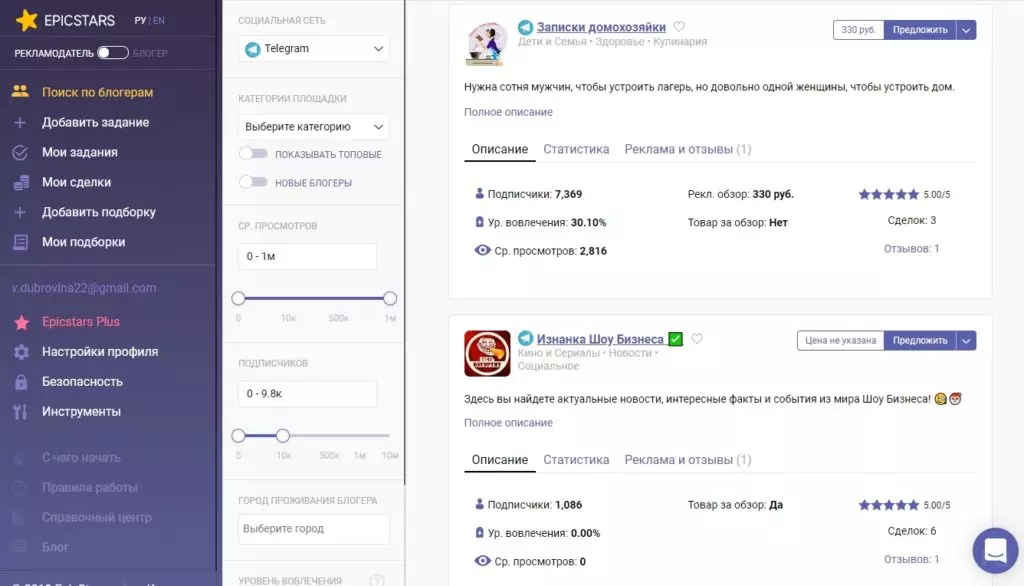Click the account email v.dubrovina22@gmail.com
The height and width of the screenshot is (586, 1024).
[x=84, y=288]
